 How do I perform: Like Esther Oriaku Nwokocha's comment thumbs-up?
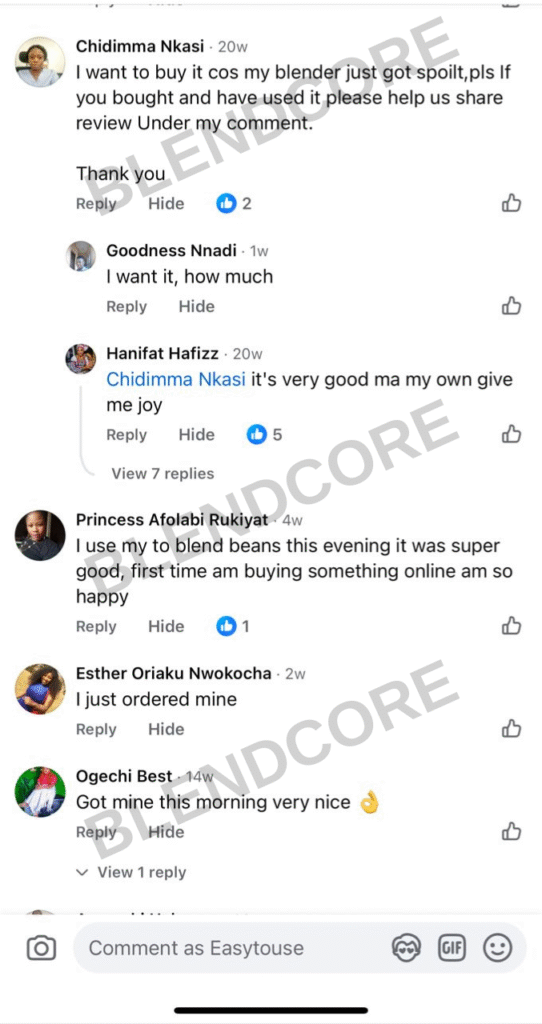(511, 728)
